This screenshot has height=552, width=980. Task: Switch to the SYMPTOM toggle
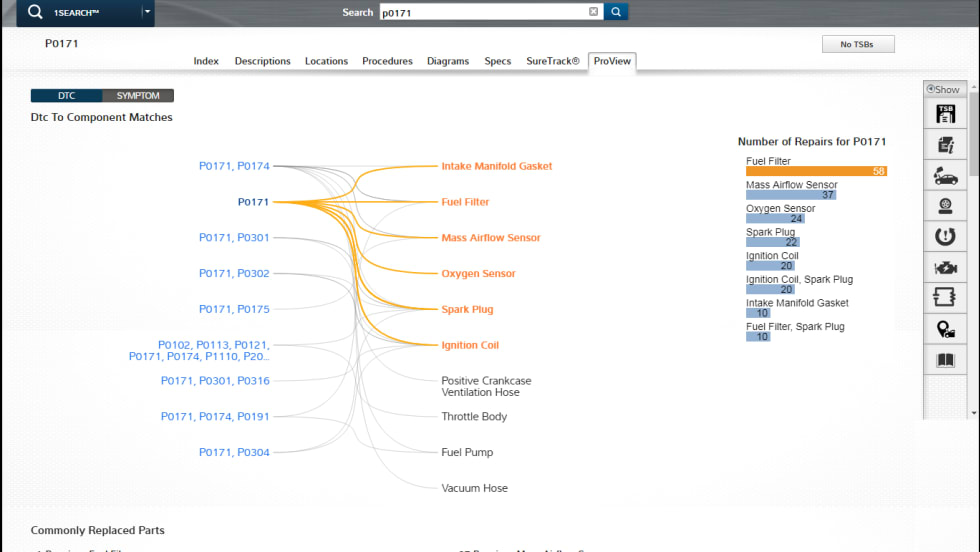[138, 96]
